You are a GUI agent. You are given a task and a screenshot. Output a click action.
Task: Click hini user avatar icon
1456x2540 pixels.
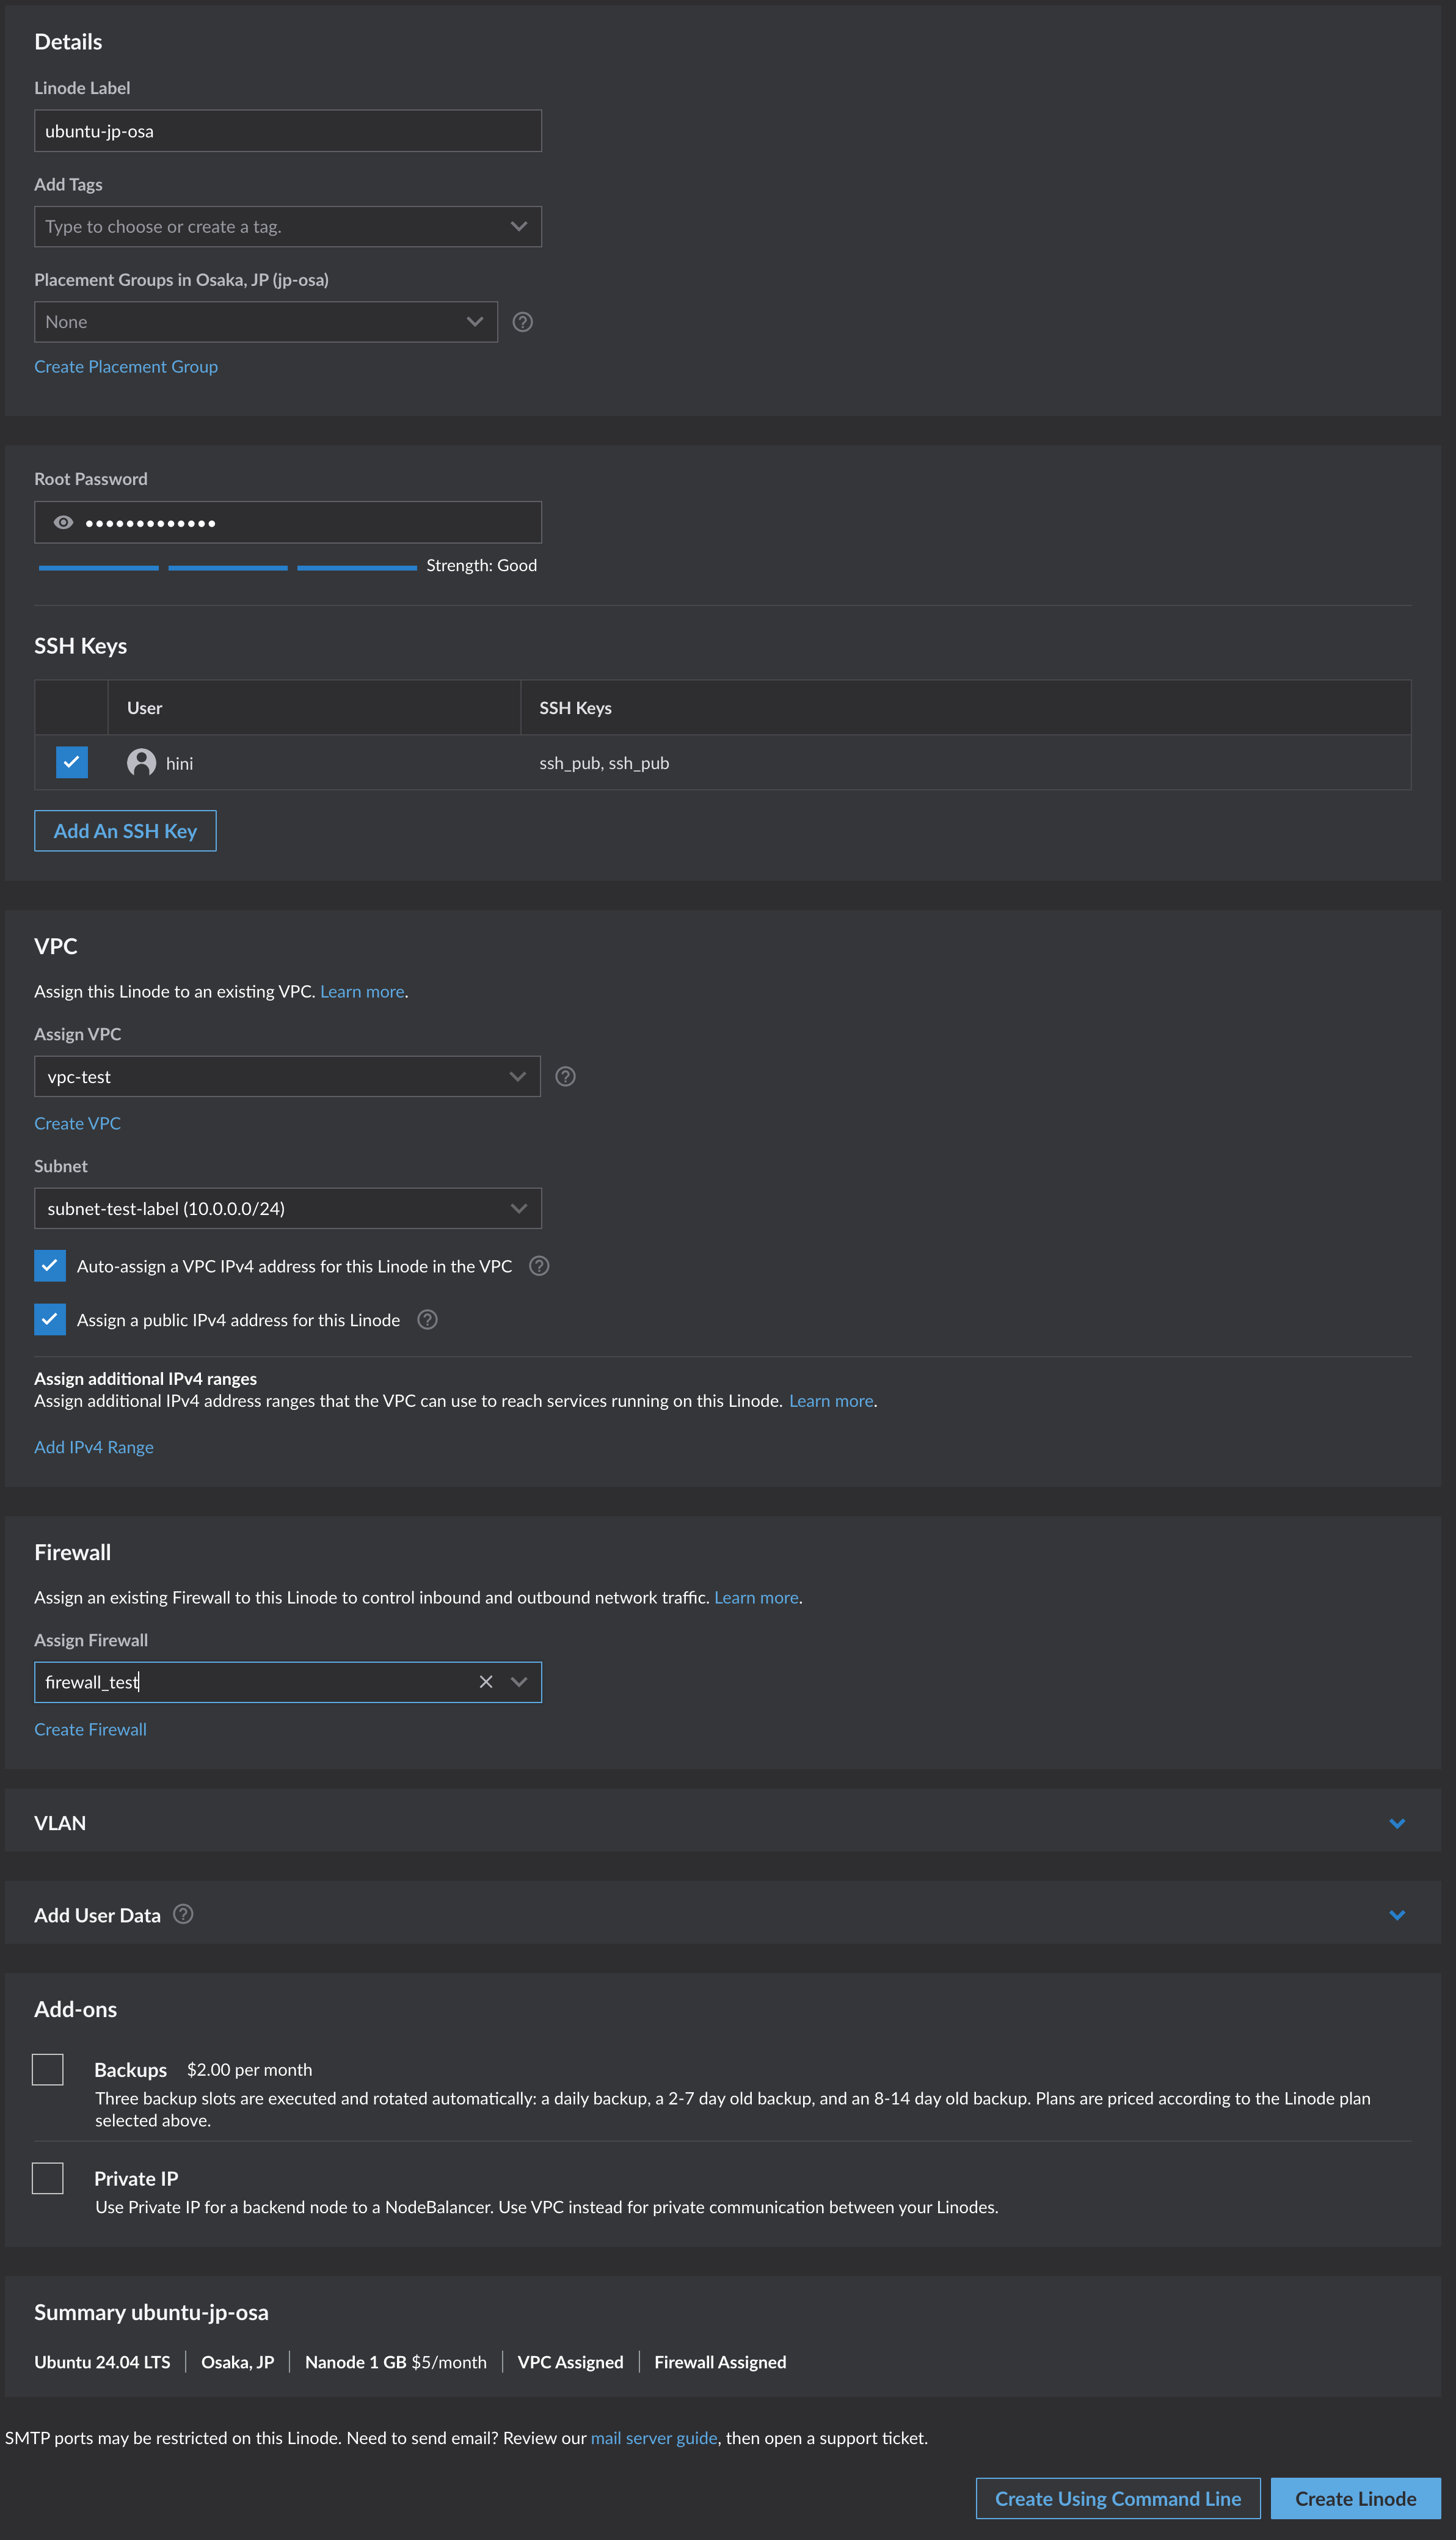(x=141, y=763)
